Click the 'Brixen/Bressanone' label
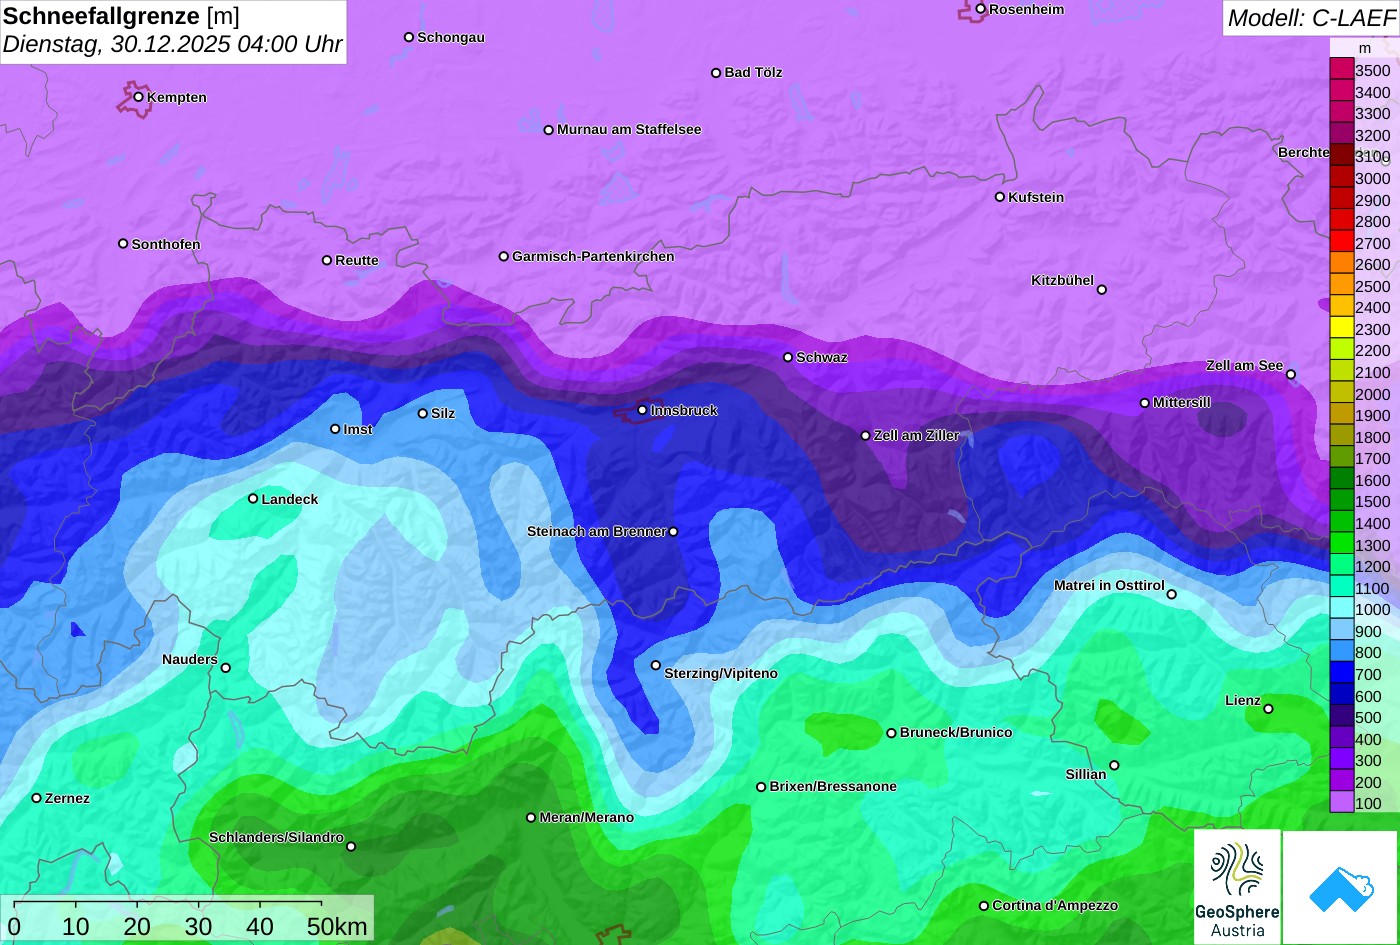Image resolution: width=1400 pixels, height=945 pixels. click(833, 786)
